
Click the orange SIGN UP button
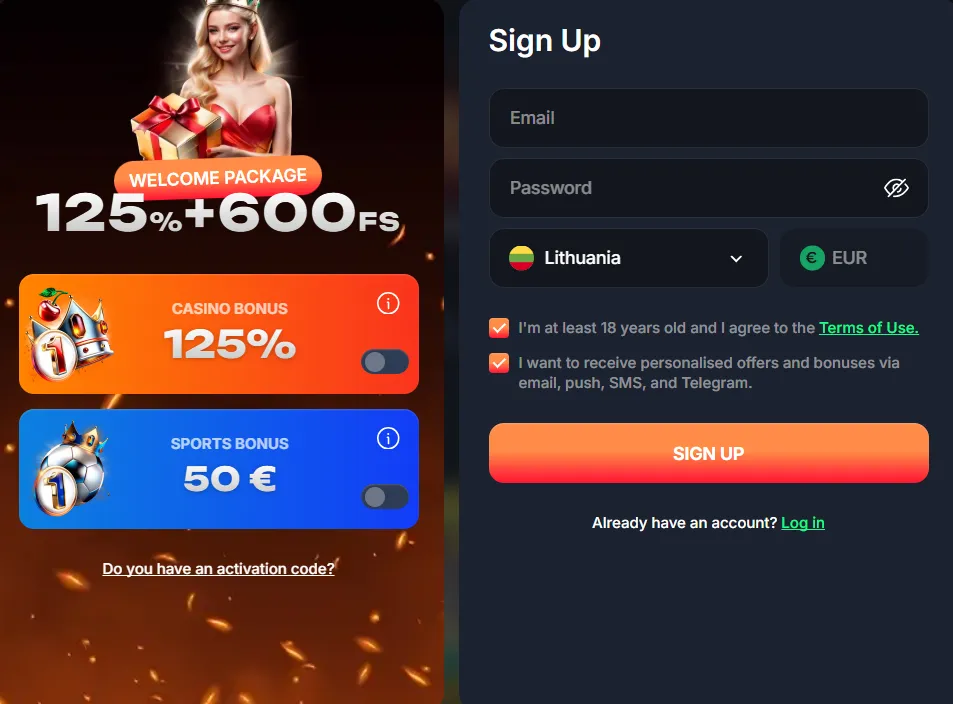click(709, 453)
